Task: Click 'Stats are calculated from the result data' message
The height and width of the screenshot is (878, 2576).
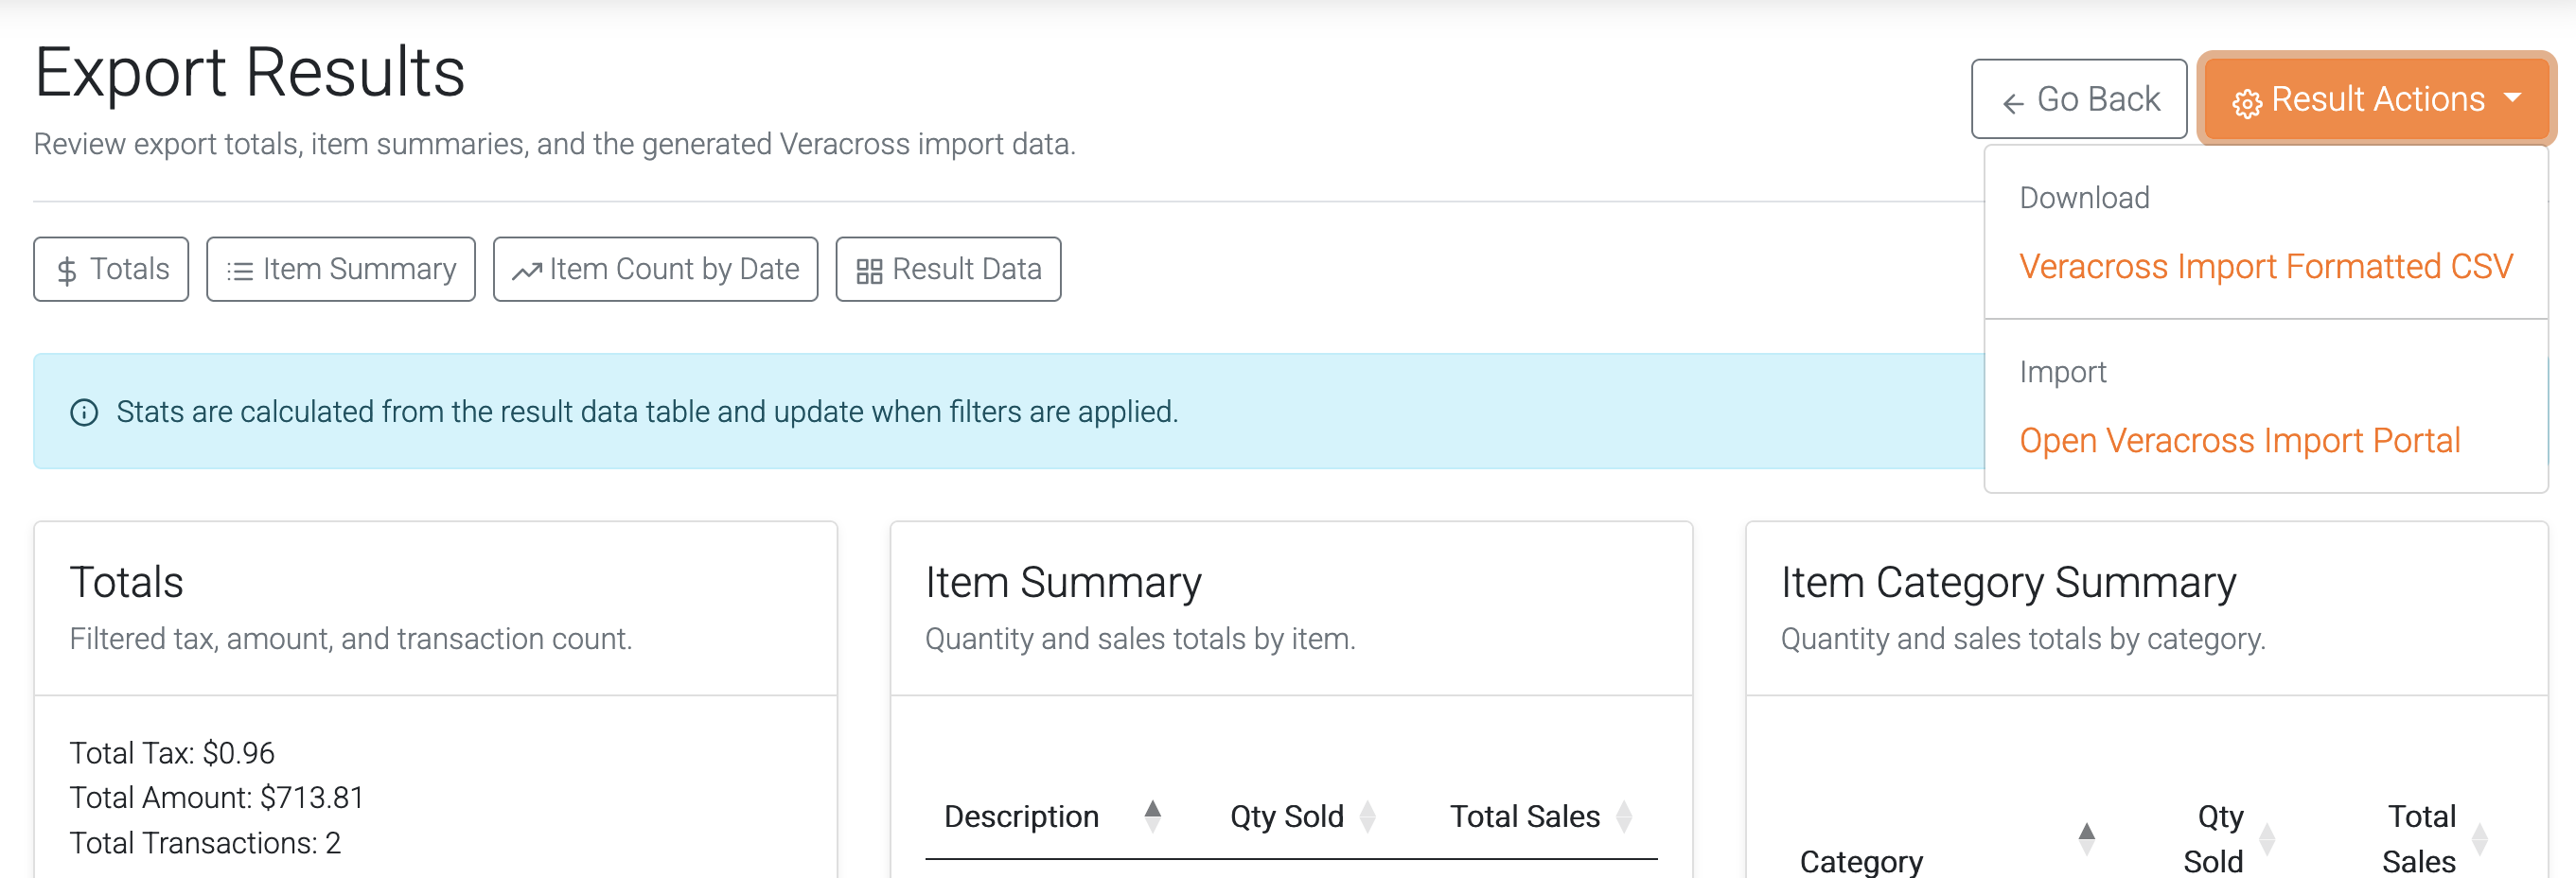Action: (647, 411)
